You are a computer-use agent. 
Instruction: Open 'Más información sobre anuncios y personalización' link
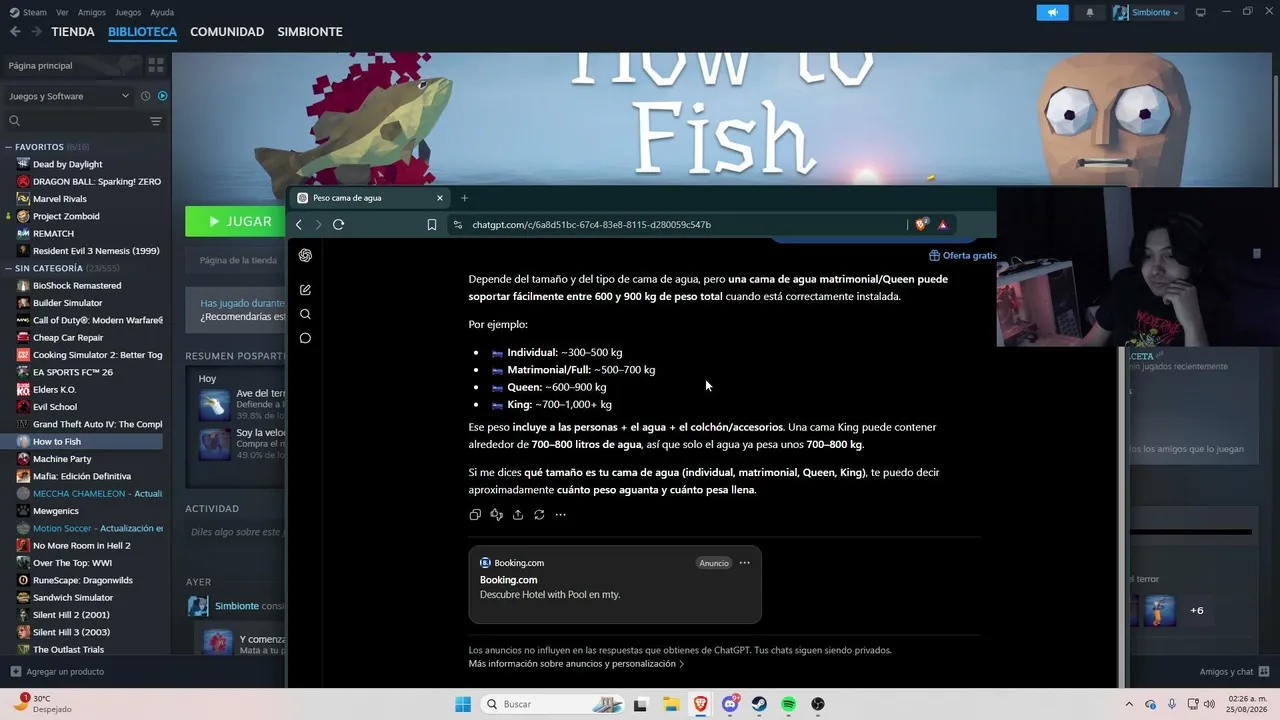[x=576, y=664]
